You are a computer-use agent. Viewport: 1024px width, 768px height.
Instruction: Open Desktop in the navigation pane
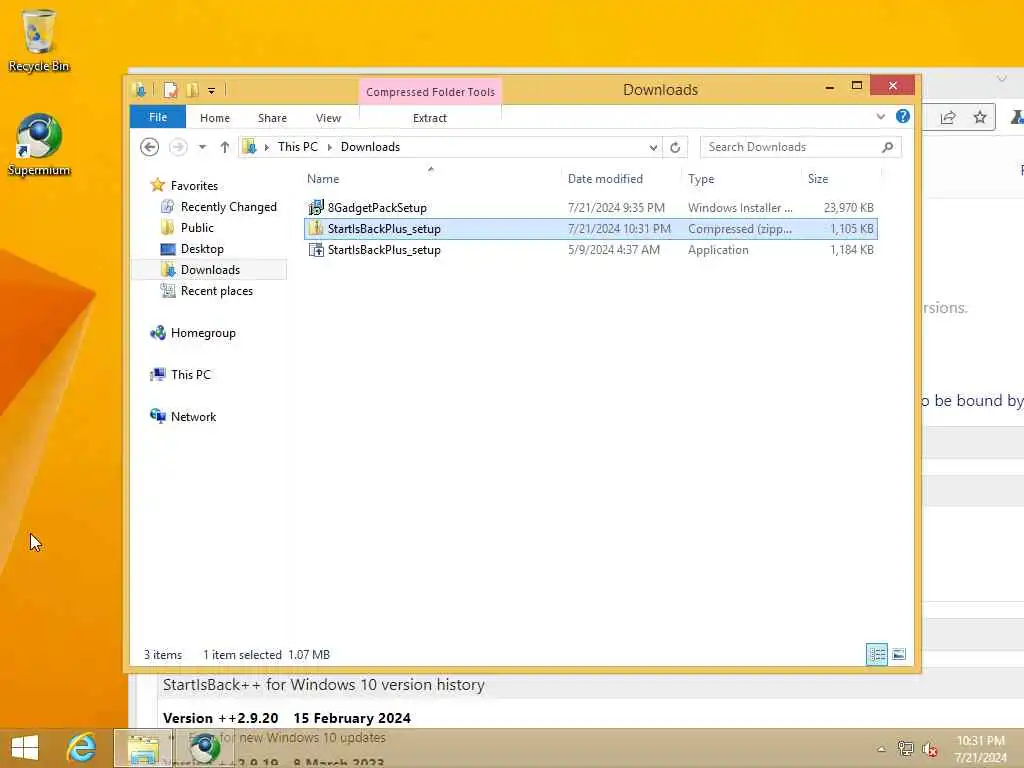(202, 249)
